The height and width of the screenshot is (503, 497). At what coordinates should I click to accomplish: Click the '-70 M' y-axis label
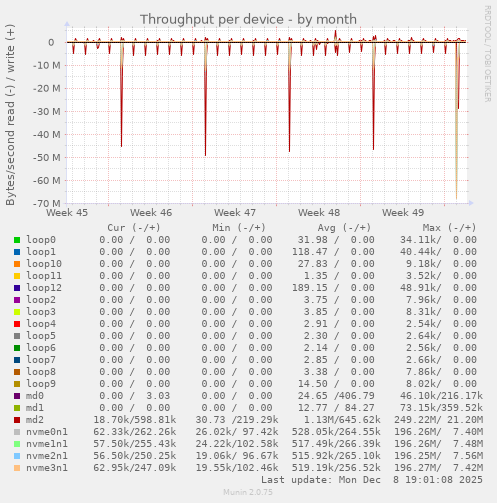click(x=47, y=203)
